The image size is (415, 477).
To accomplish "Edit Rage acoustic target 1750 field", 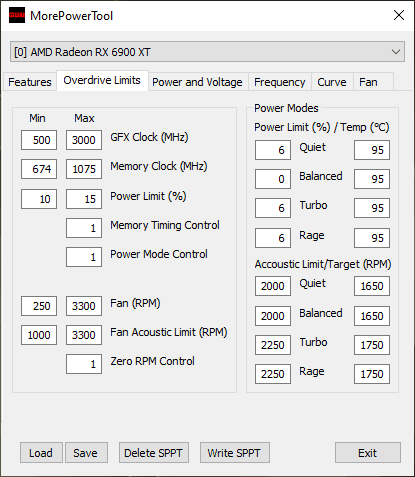I will [x=372, y=374].
